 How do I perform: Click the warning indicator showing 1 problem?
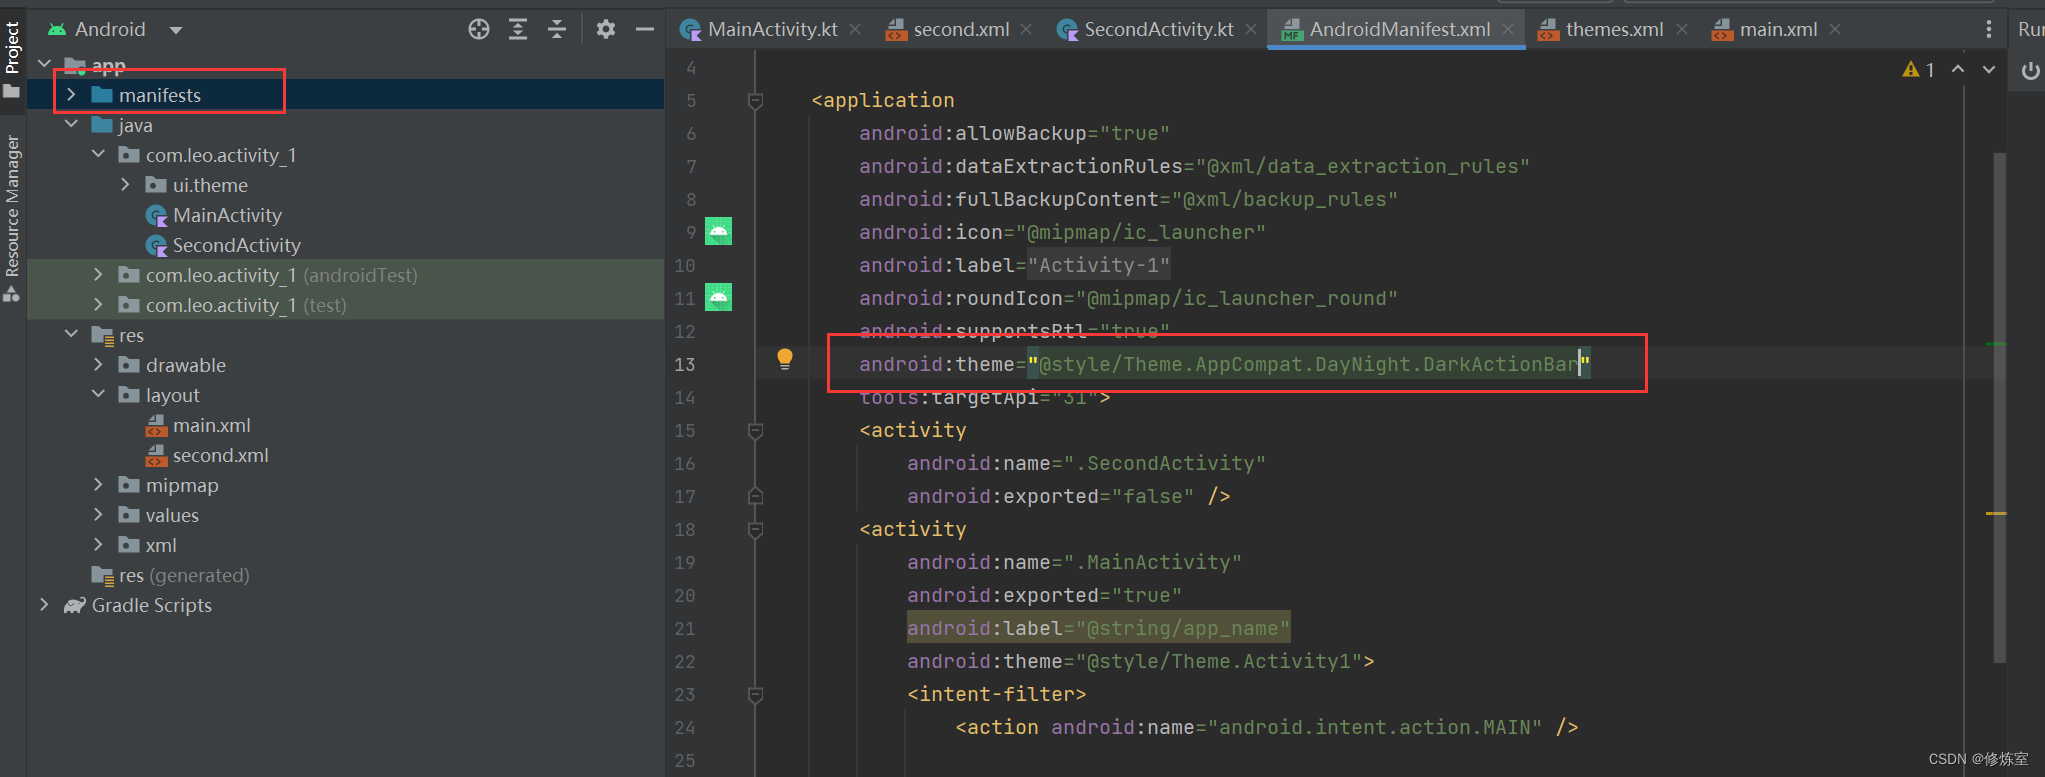click(x=1919, y=69)
